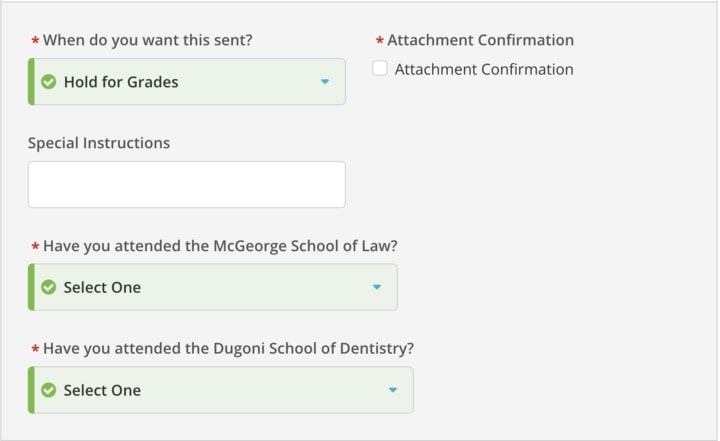
Task: Click green checkmark icon in Dugoni dropdown
Action: (49, 390)
